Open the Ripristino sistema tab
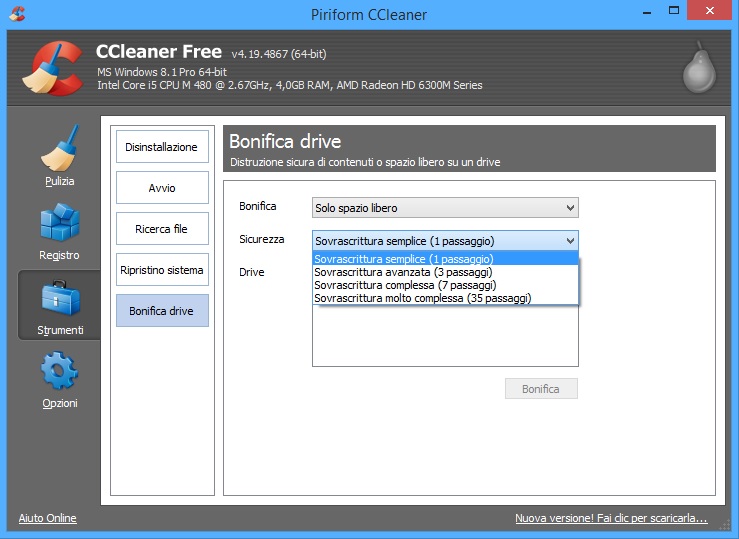 pos(162,270)
